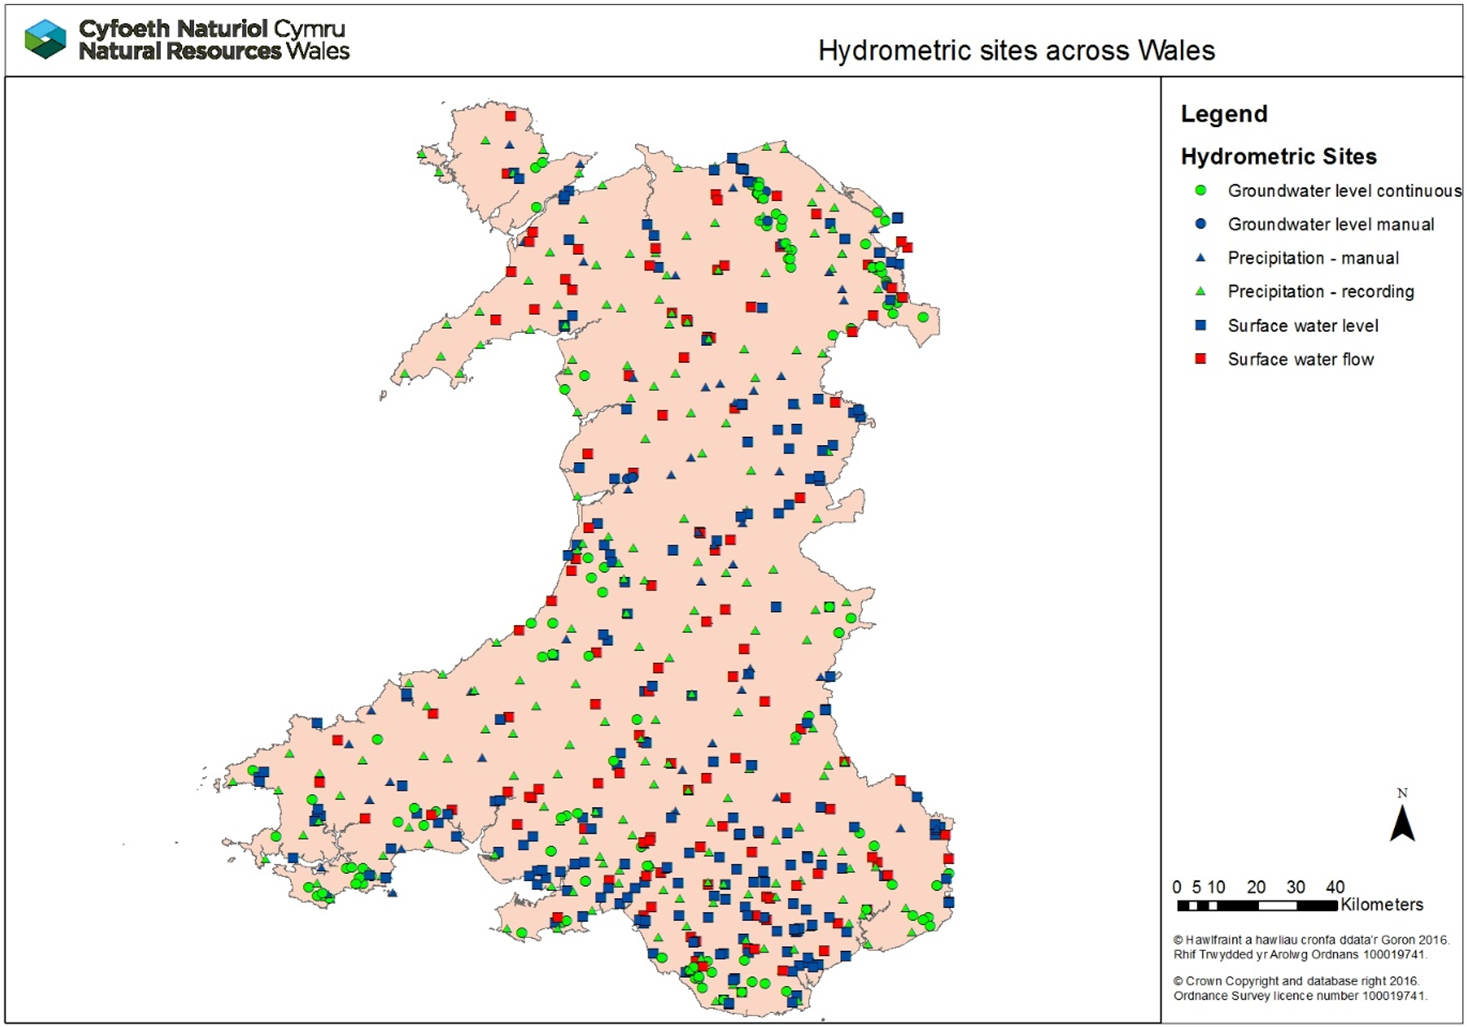The image size is (1467, 1027).
Task: Click the Natural Resources Wales hexagon logo
Action: tap(45, 40)
